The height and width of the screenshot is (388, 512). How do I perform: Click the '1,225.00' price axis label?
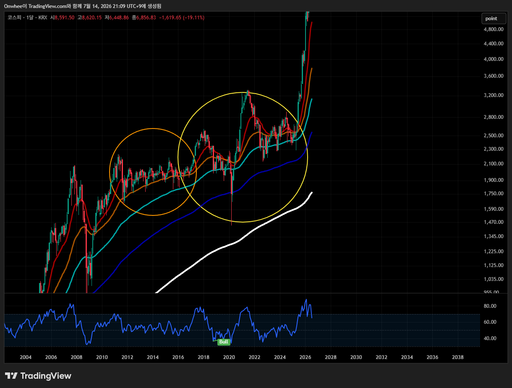coord(494,251)
